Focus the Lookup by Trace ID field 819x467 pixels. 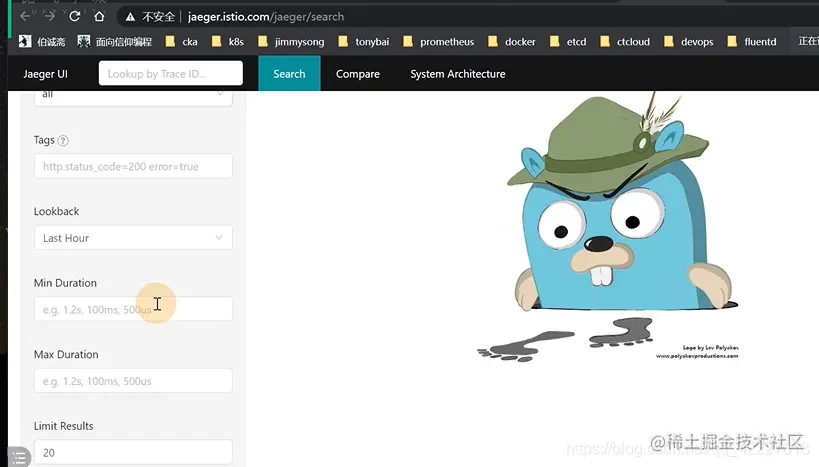171,73
